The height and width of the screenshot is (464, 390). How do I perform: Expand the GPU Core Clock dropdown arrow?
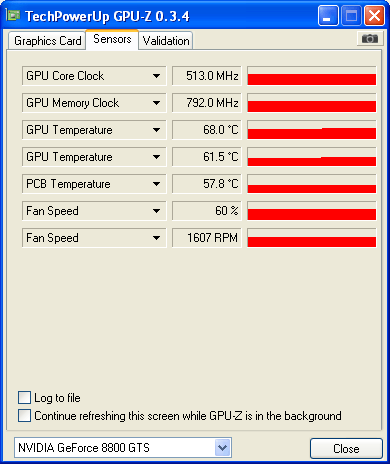point(156,76)
